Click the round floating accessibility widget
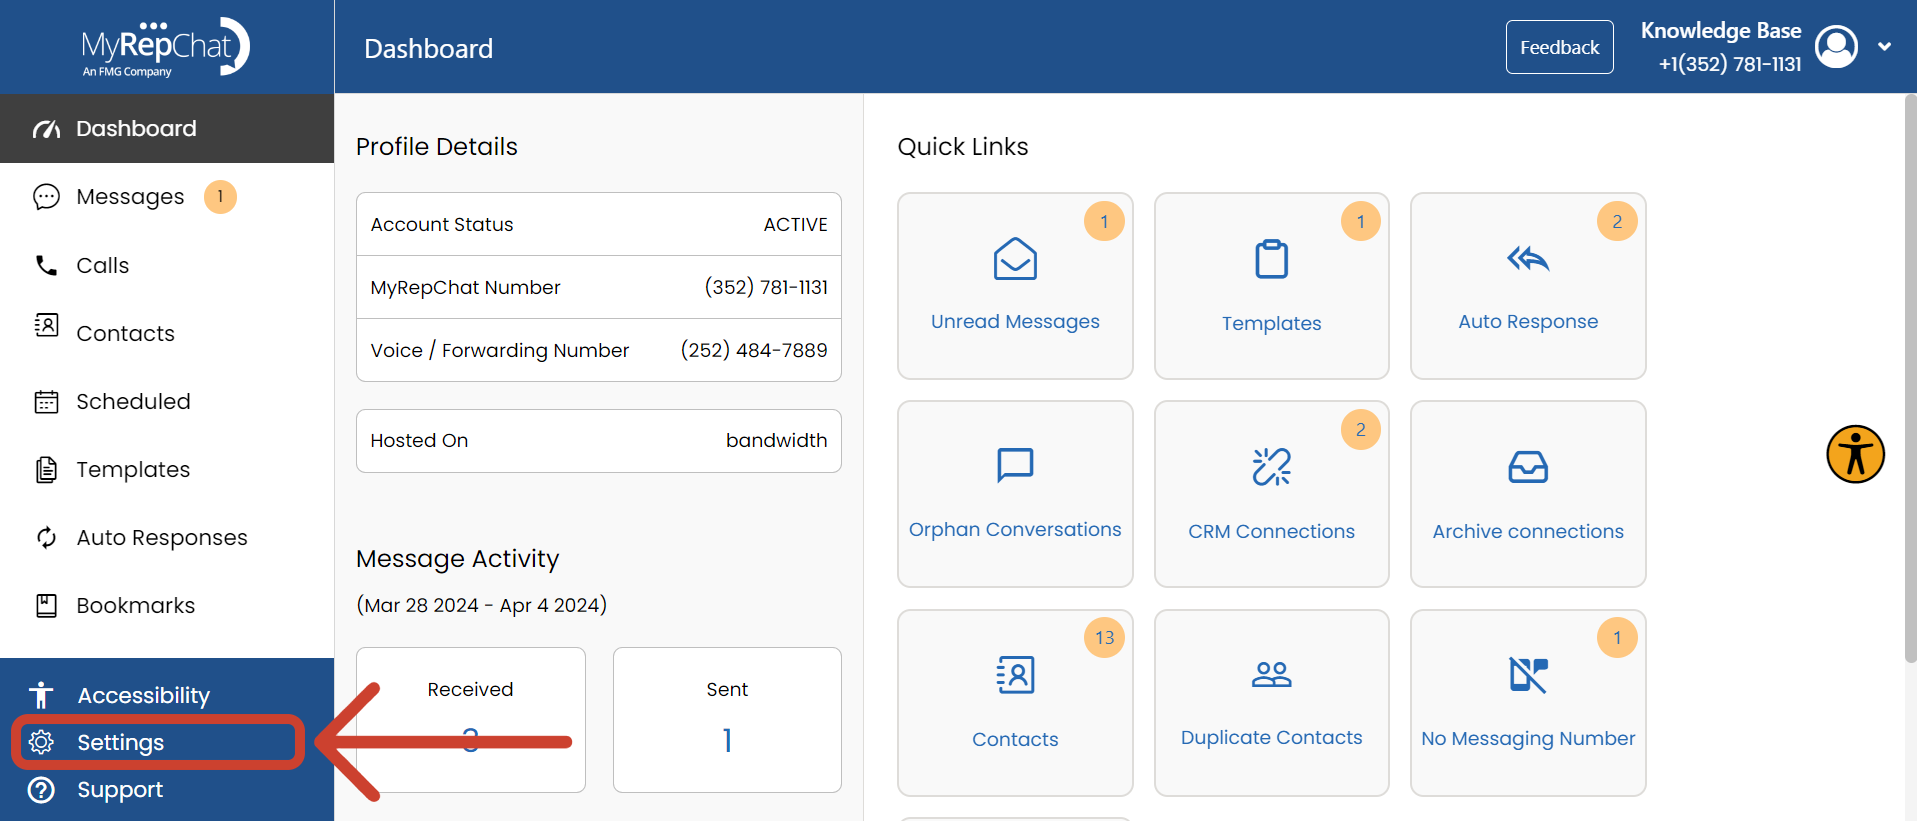 [x=1855, y=454]
